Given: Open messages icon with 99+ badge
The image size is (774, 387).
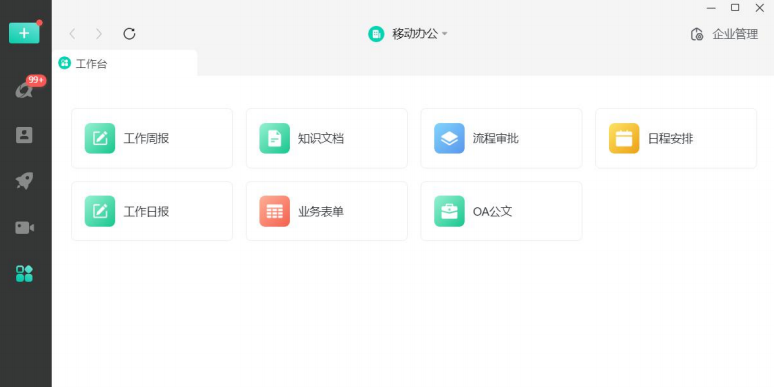Looking at the screenshot, I should [24, 89].
